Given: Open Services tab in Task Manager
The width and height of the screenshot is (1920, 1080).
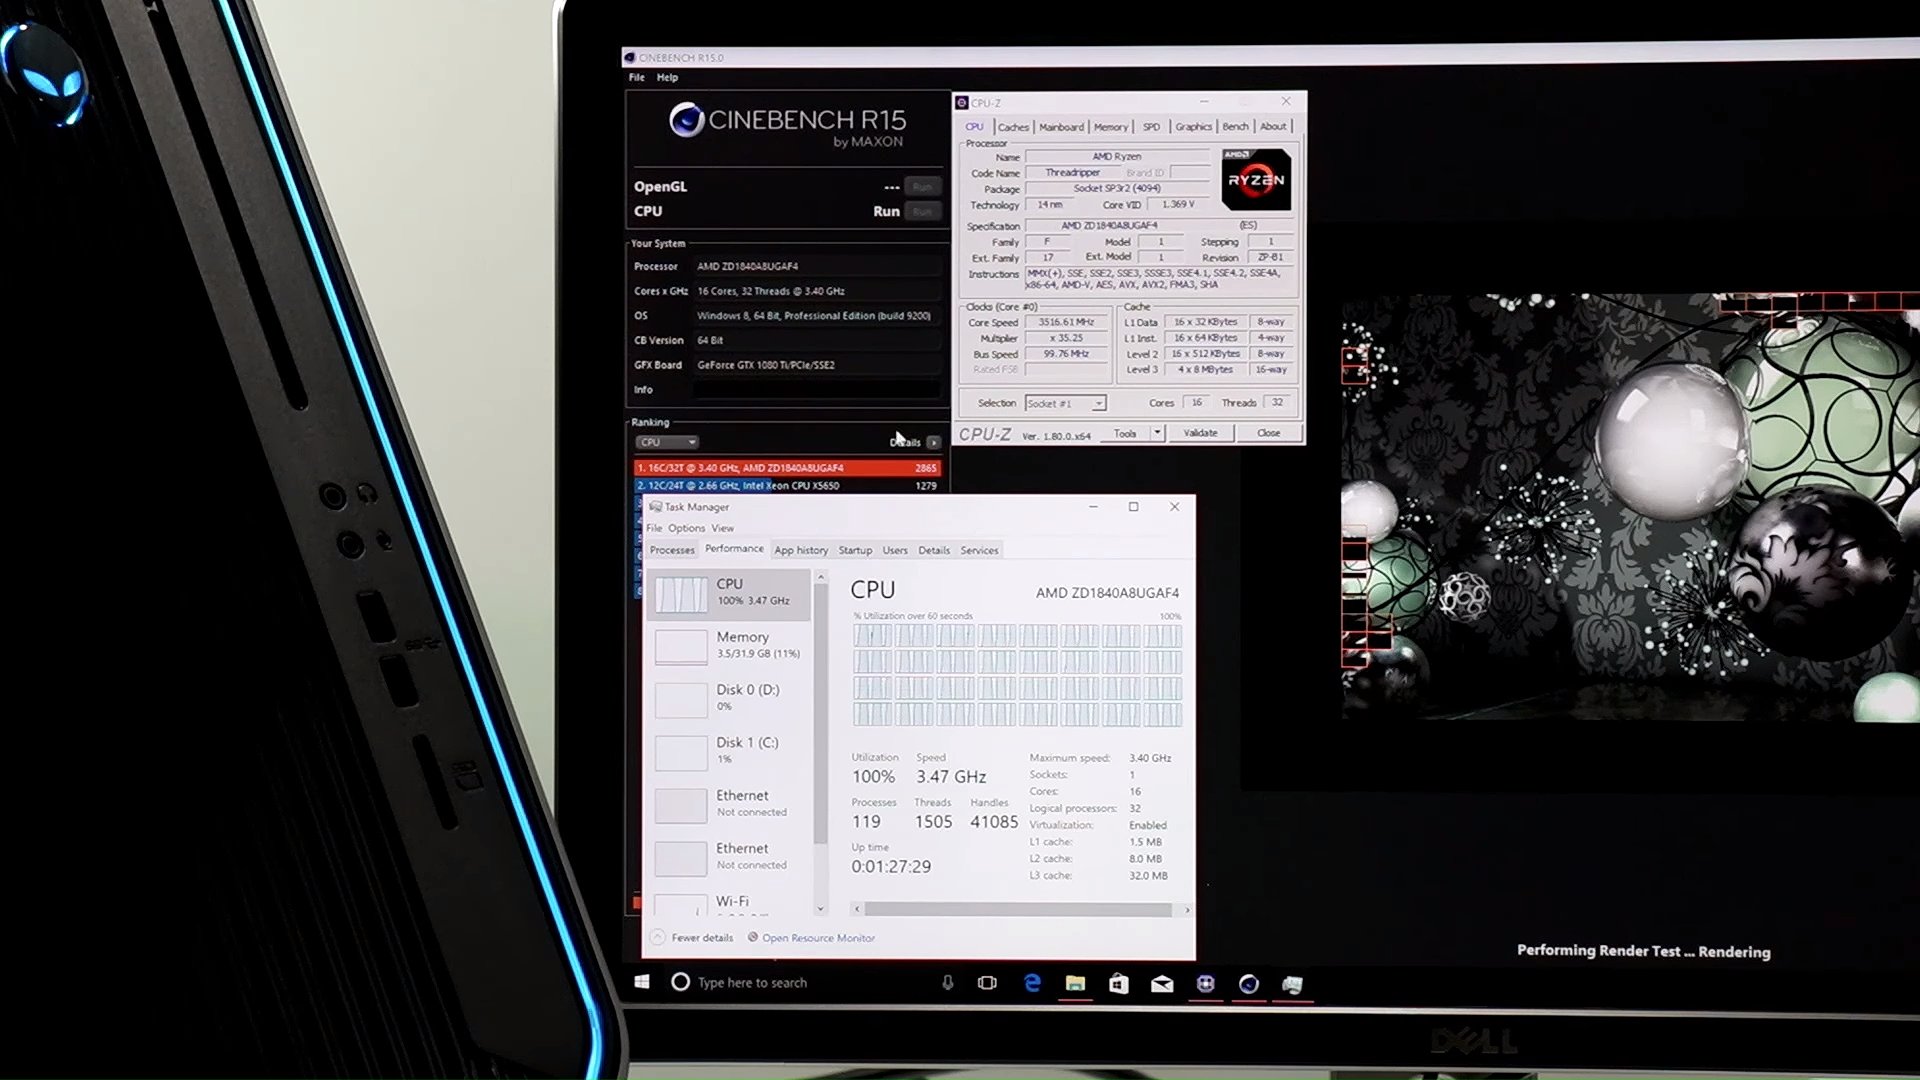Looking at the screenshot, I should (979, 550).
